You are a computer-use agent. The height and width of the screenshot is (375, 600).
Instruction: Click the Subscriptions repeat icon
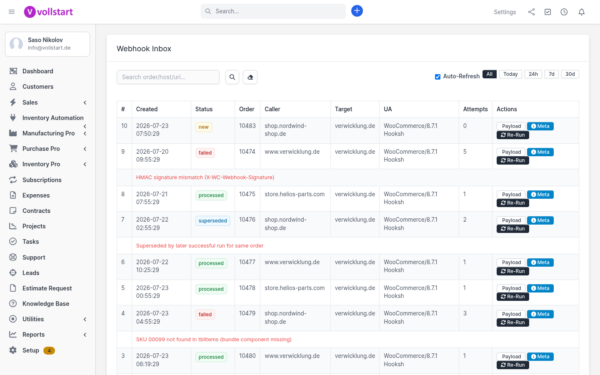[x=13, y=179]
